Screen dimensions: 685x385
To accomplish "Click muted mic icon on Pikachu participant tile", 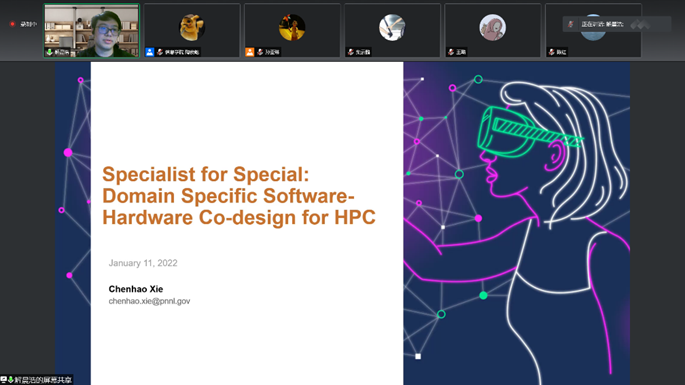I will click(160, 52).
